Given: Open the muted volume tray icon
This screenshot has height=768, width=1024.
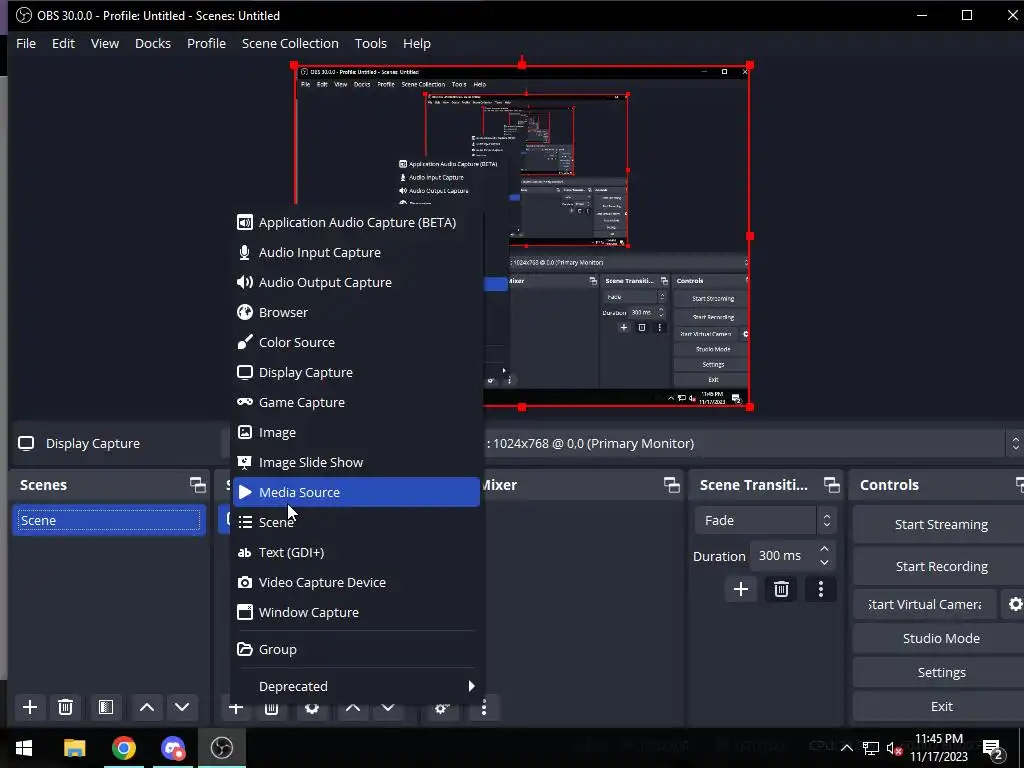Looking at the screenshot, I should click(894, 749).
